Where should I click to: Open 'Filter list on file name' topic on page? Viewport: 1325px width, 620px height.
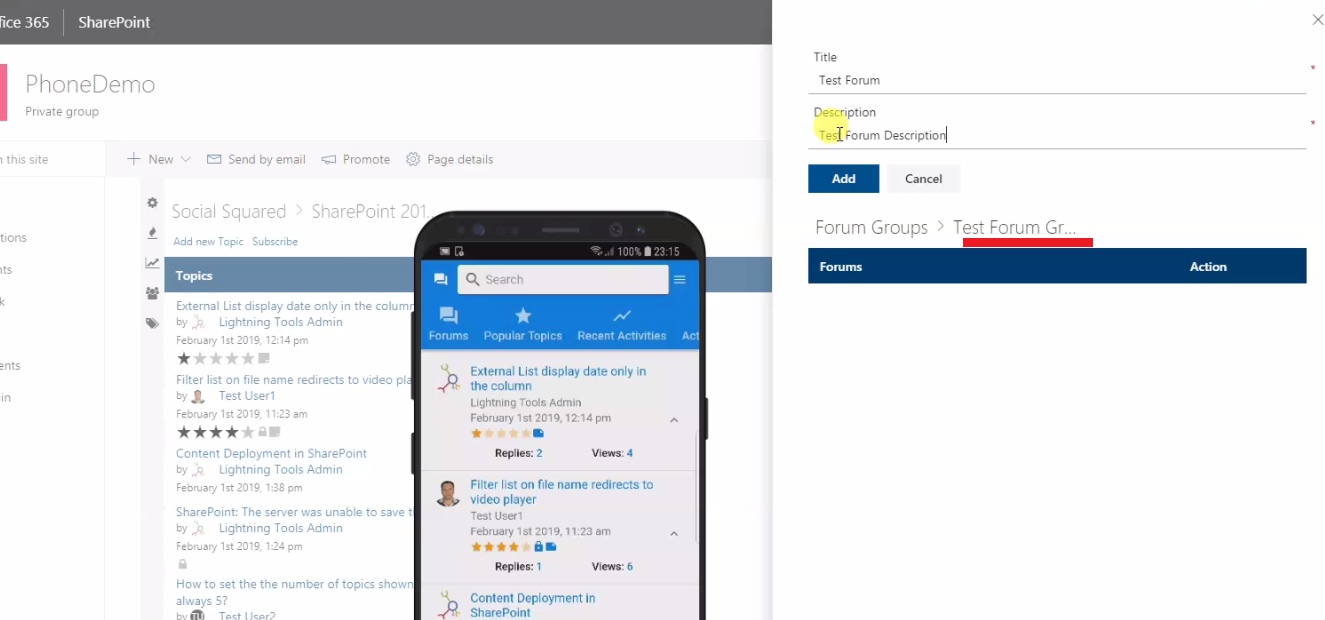294,380
